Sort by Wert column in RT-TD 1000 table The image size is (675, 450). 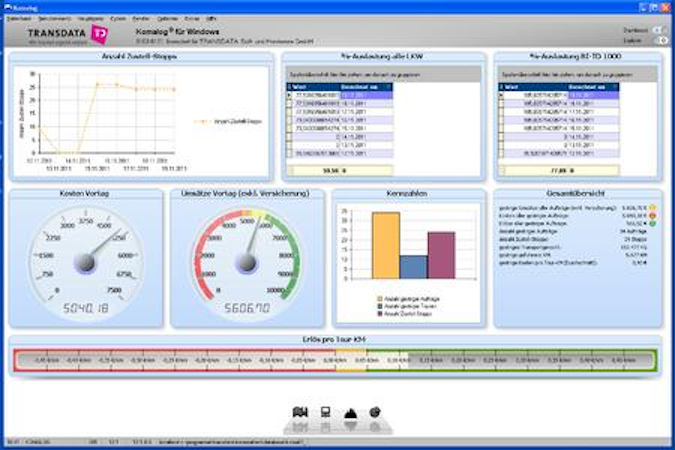tap(536, 87)
